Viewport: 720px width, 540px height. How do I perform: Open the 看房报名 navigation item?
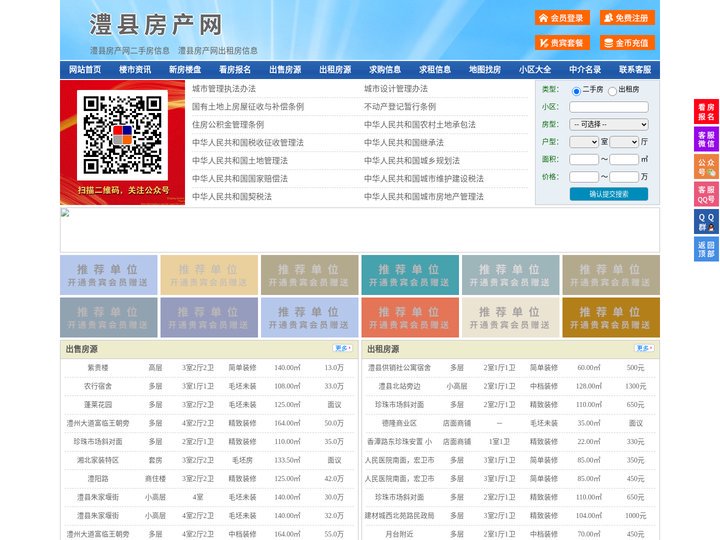pos(235,69)
